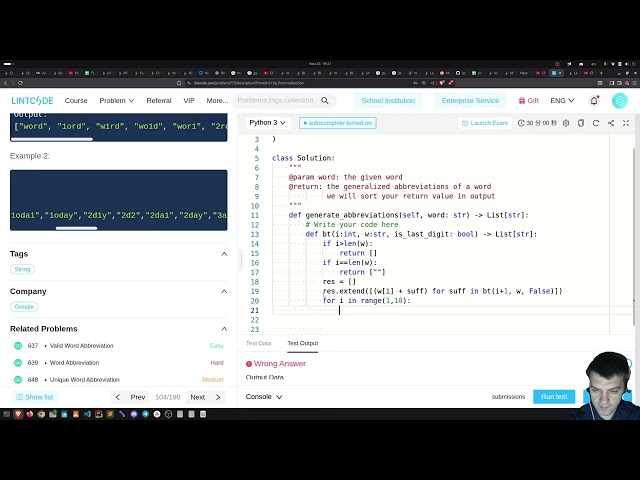The image size is (640, 480).
Task: Click the Show list button
Action: pos(35,397)
